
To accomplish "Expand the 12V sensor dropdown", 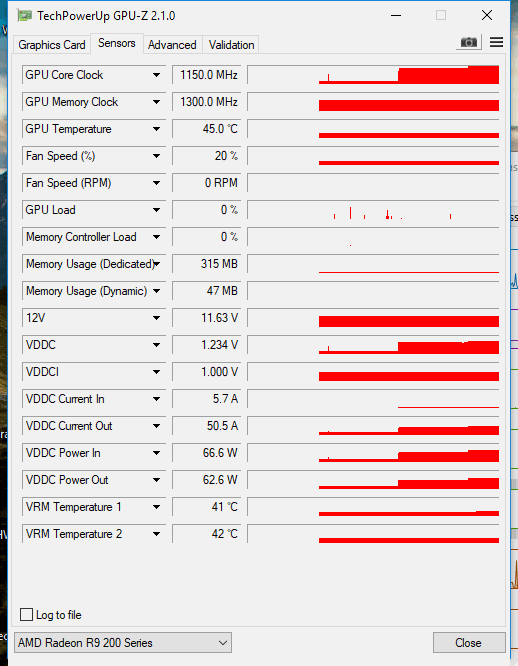I will click(156, 318).
